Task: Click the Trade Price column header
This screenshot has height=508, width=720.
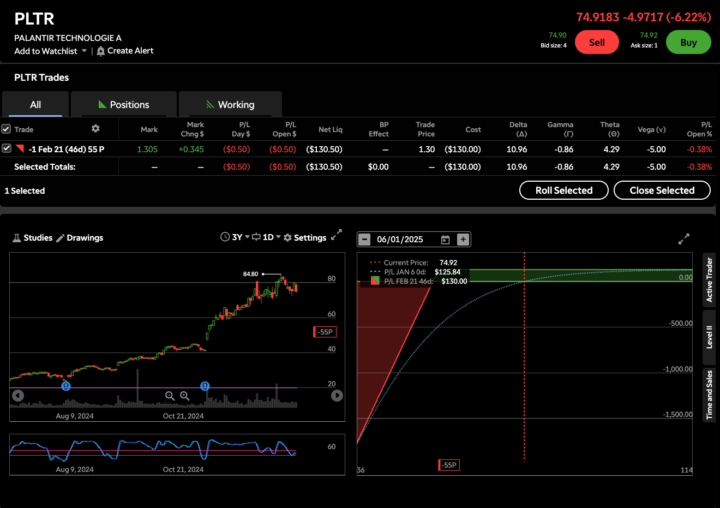Action: [425, 129]
